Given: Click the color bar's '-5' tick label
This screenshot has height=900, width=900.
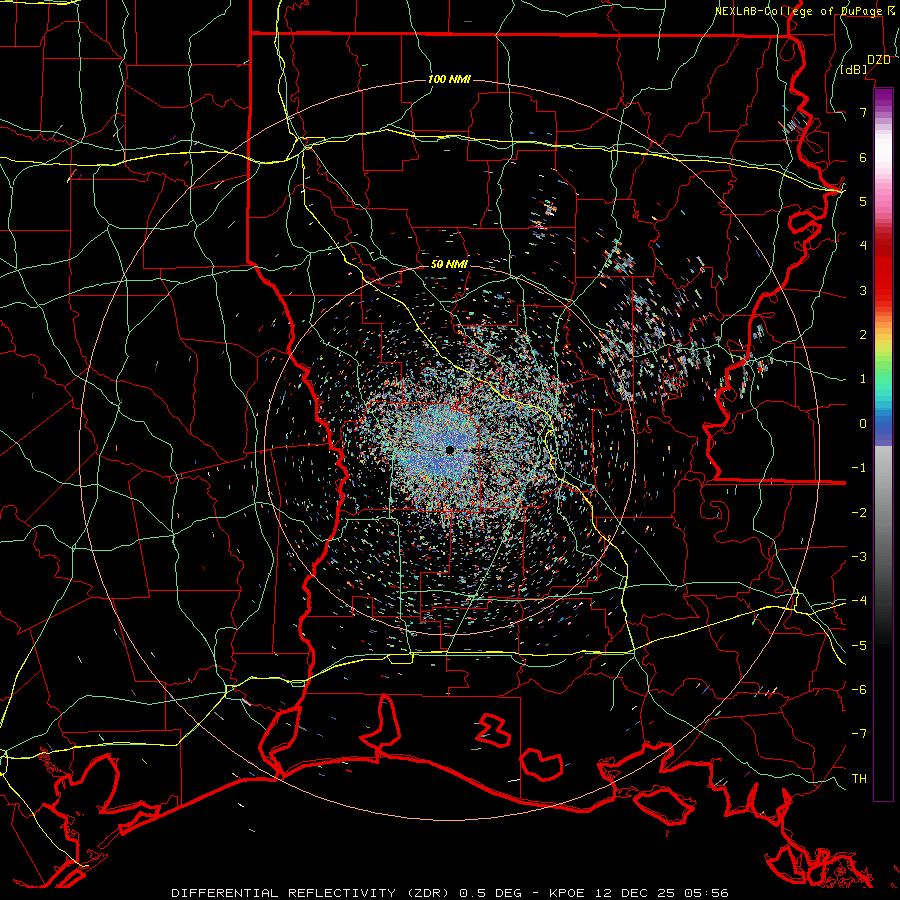Looking at the screenshot, I should click(859, 646).
